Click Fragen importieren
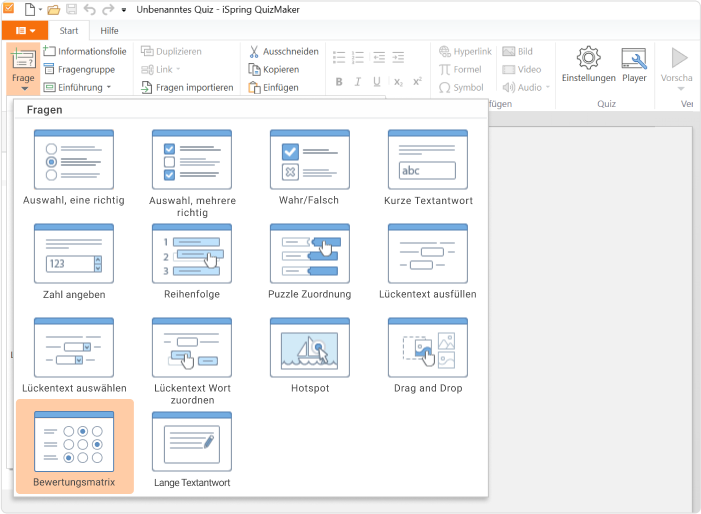Image resolution: width=701 pixels, height=514 pixels. [x=187, y=87]
